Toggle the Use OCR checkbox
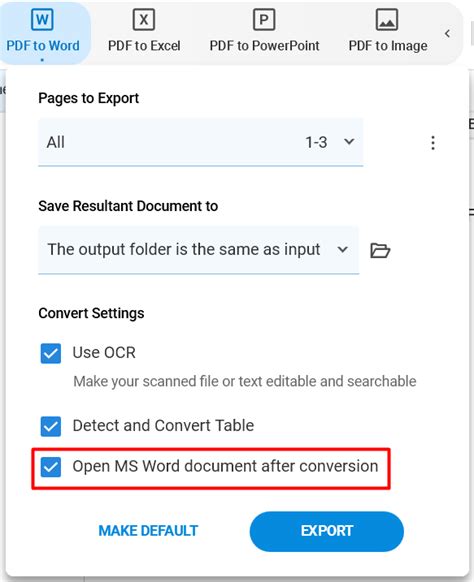 51,353
